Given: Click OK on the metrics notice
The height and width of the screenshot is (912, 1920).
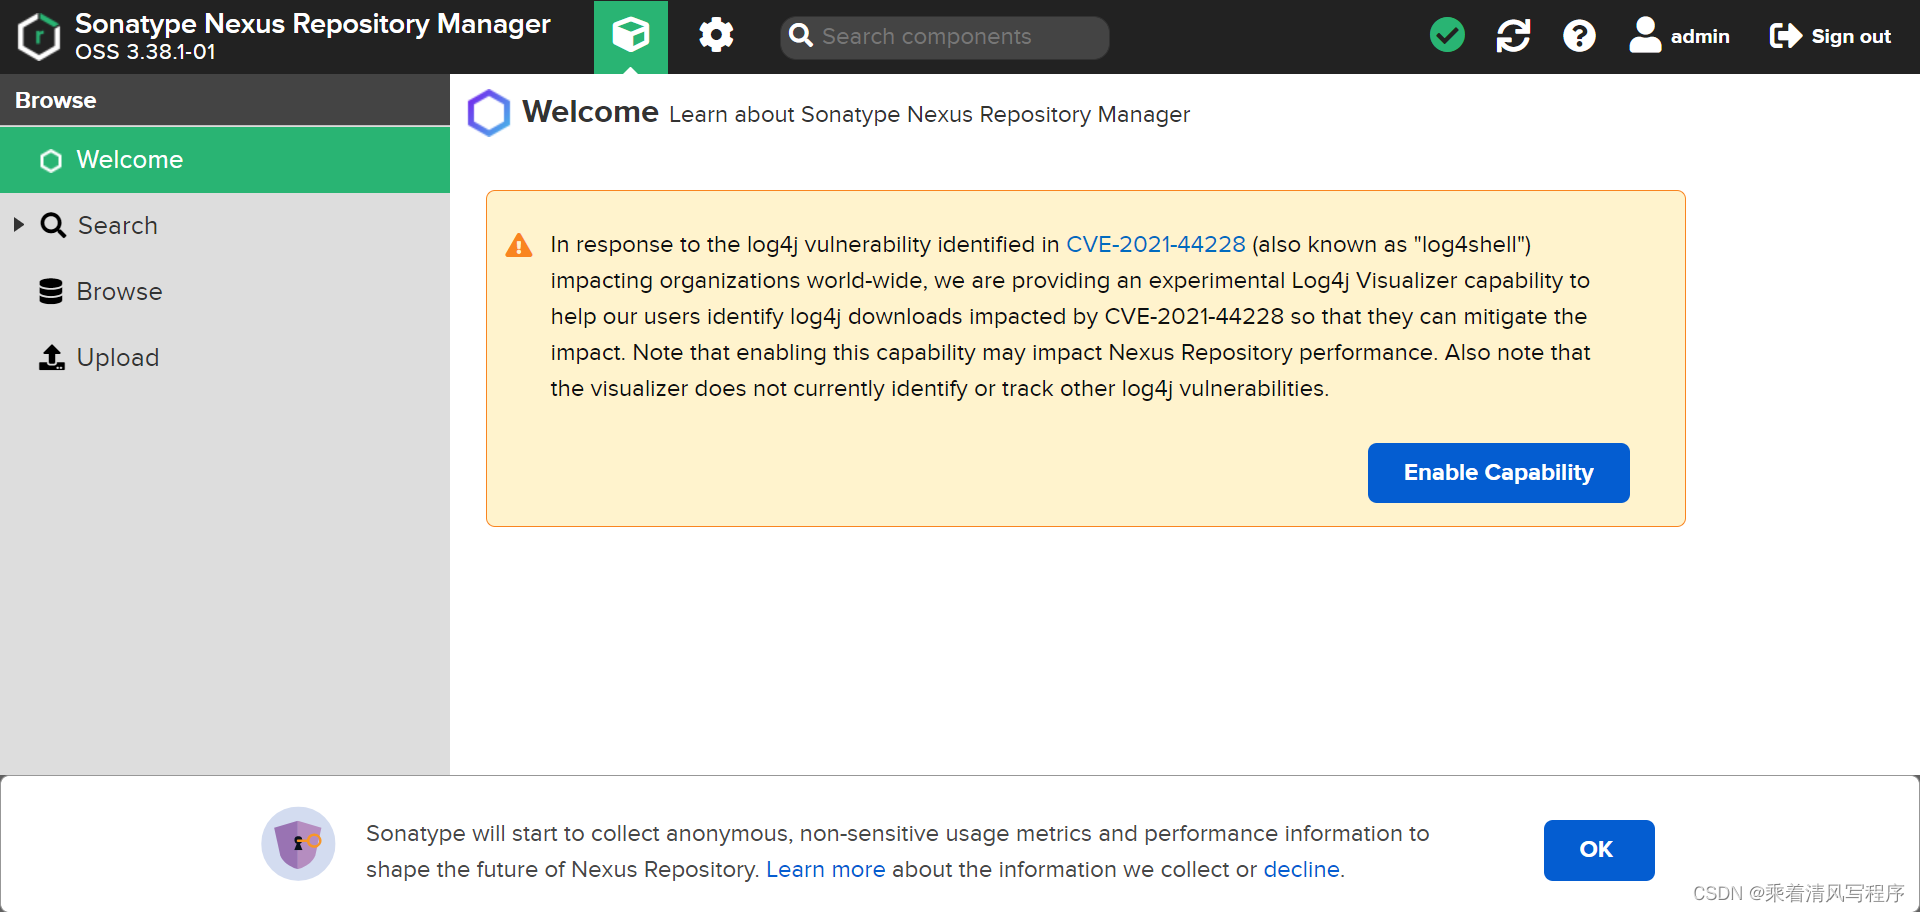Looking at the screenshot, I should 1598,850.
